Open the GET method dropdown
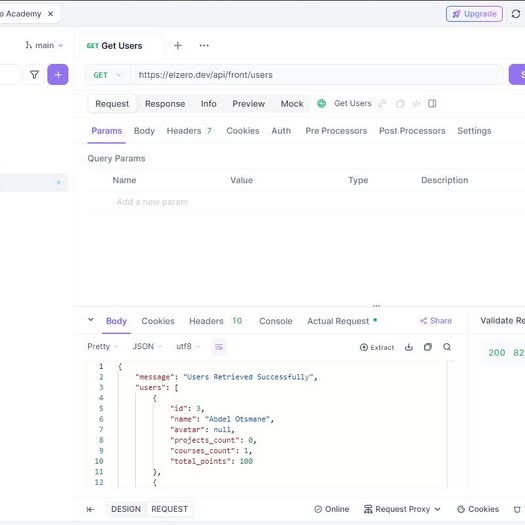Viewport: 525px width, 525px height. [x=106, y=75]
